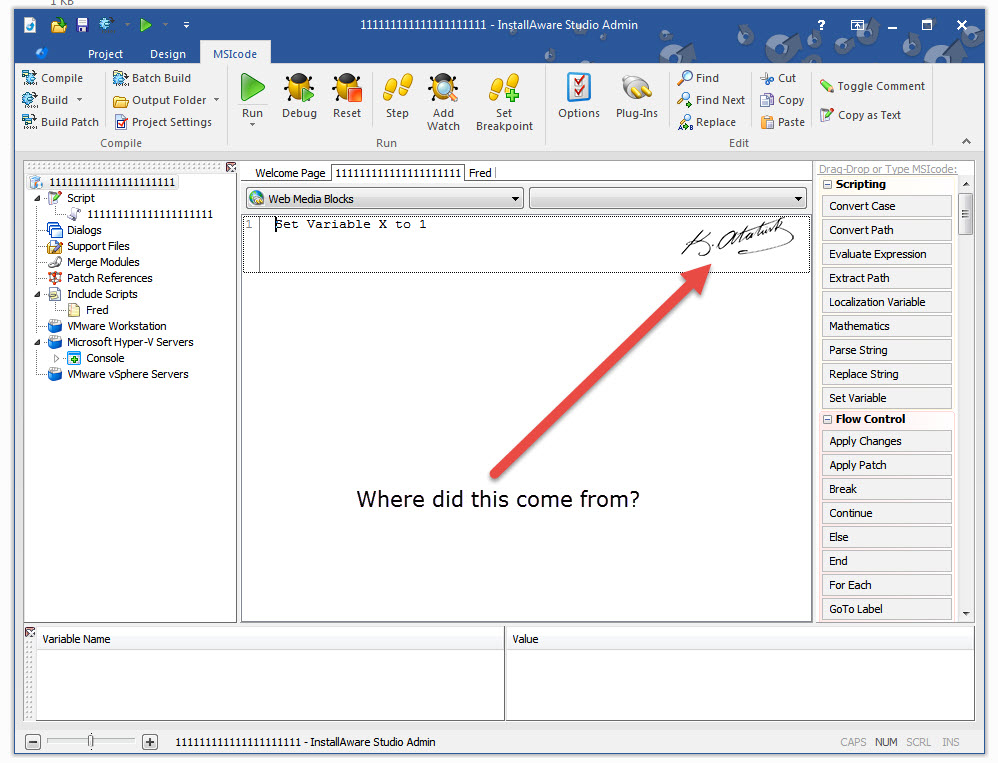Screen dimensions: 998x763
Task: Collapse the Include Scripts tree node
Action: [38, 294]
